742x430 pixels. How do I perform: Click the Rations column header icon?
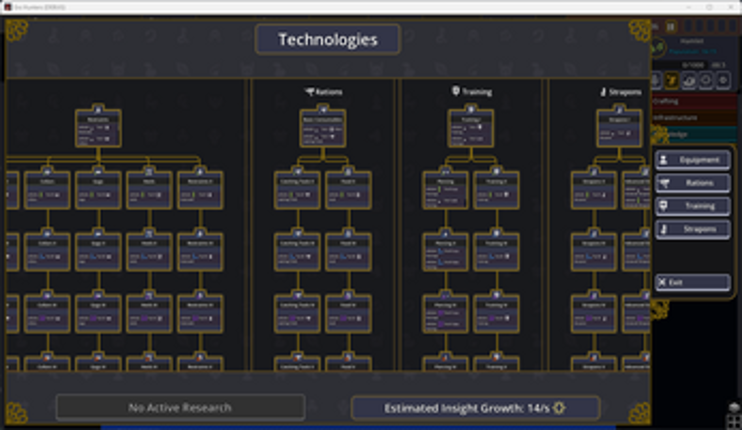click(x=310, y=92)
